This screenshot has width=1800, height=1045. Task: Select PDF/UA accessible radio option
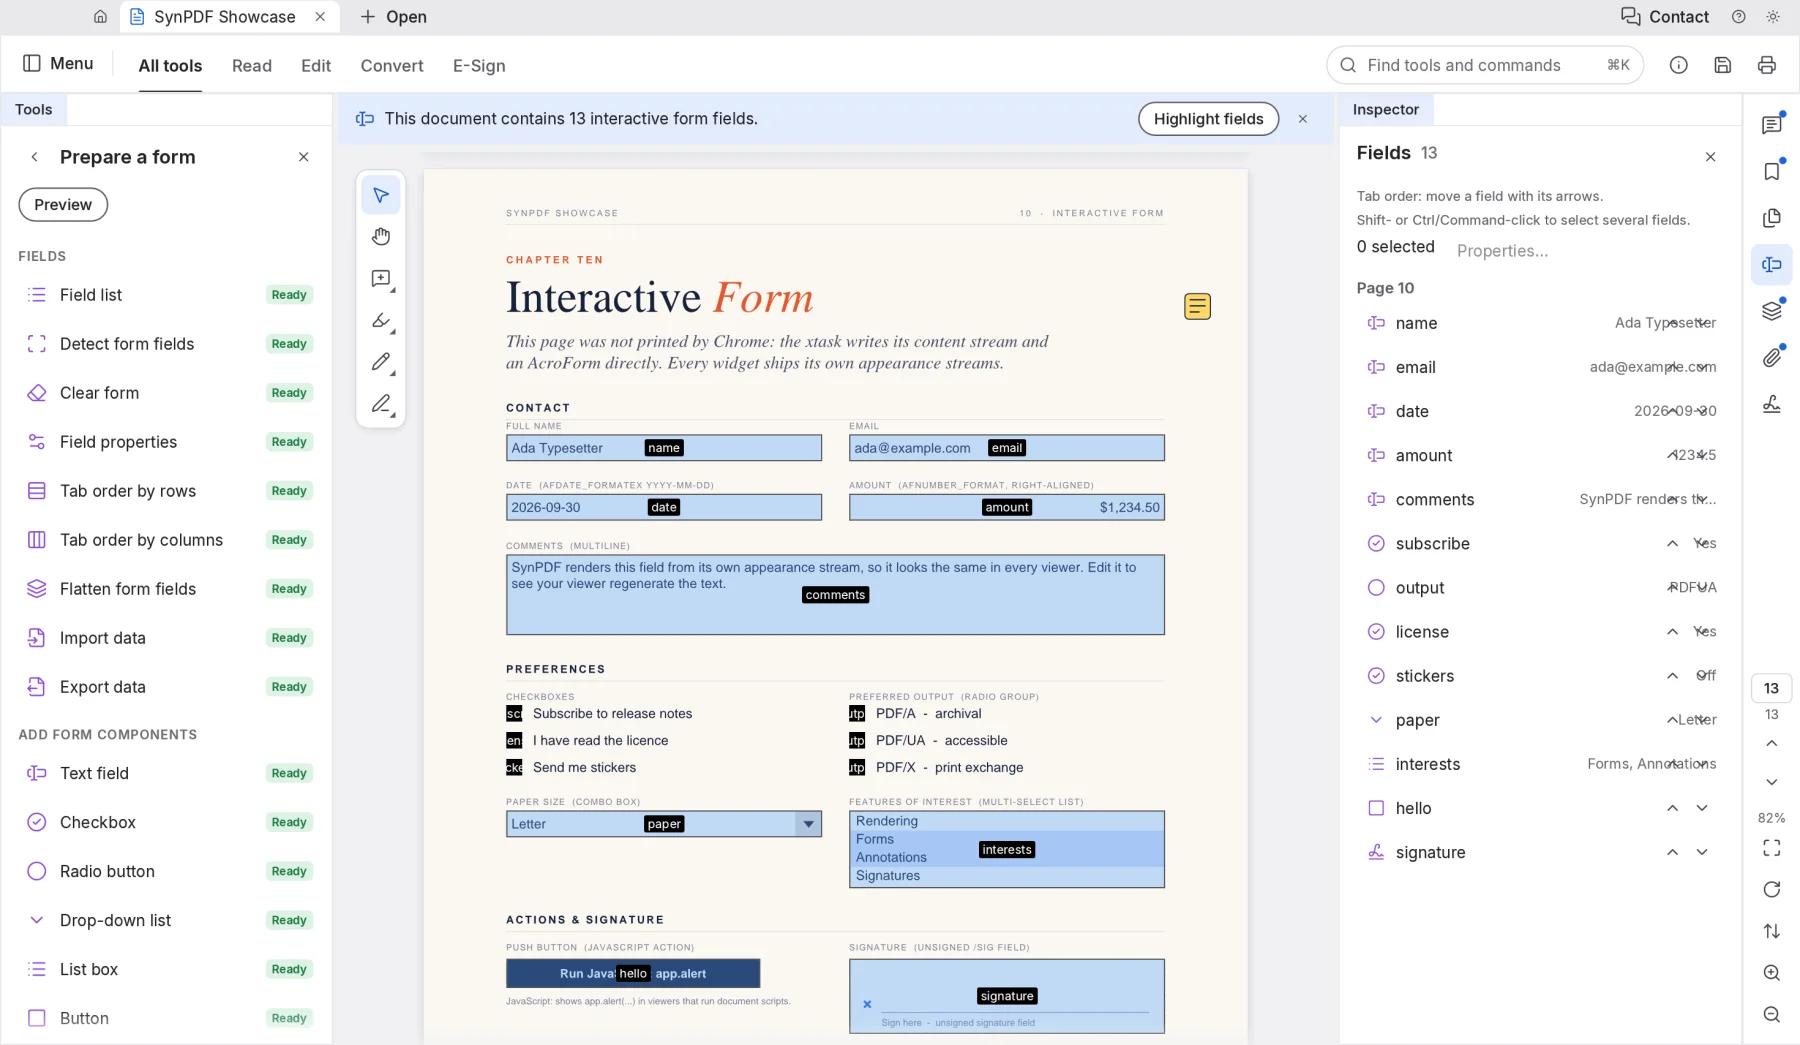[857, 741]
